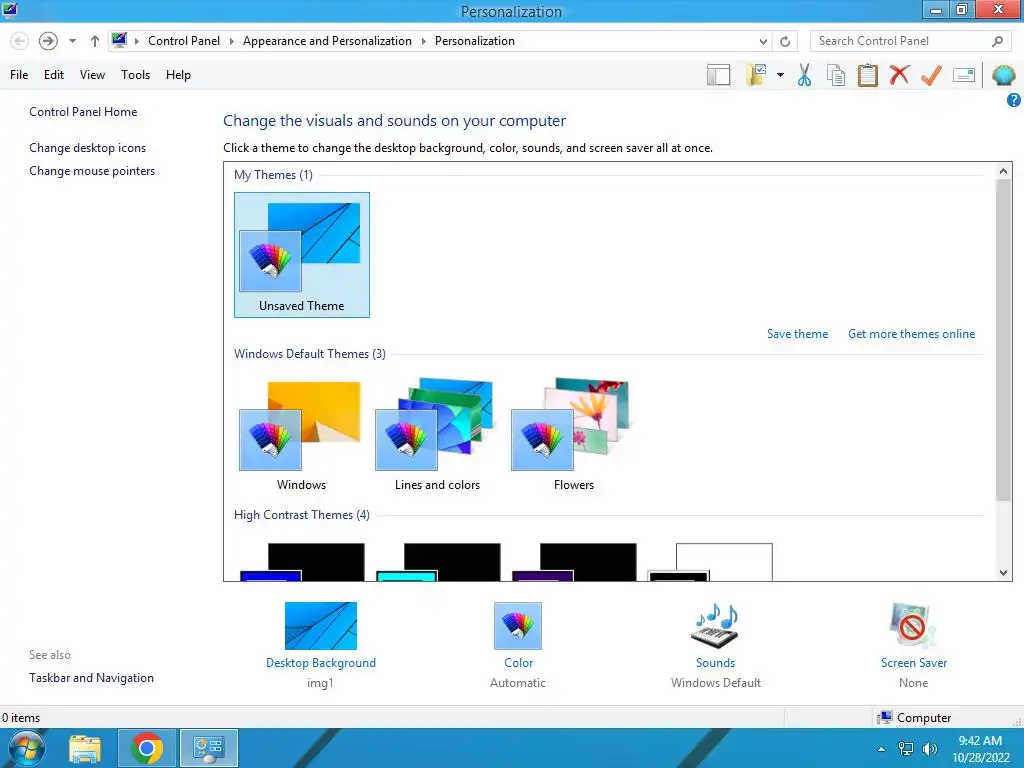The image size is (1024, 768).
Task: Click the search magnifier icon
Action: [x=997, y=41]
